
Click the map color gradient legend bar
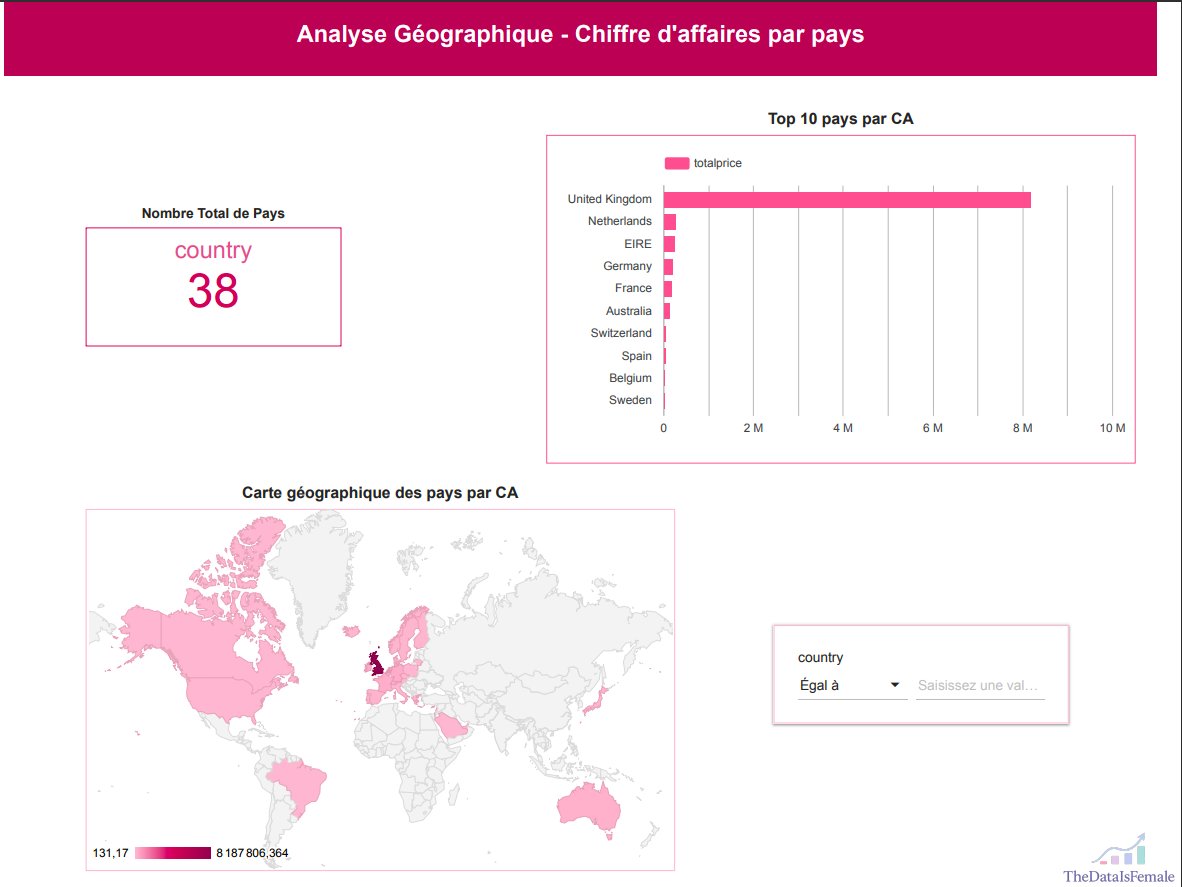pos(173,853)
